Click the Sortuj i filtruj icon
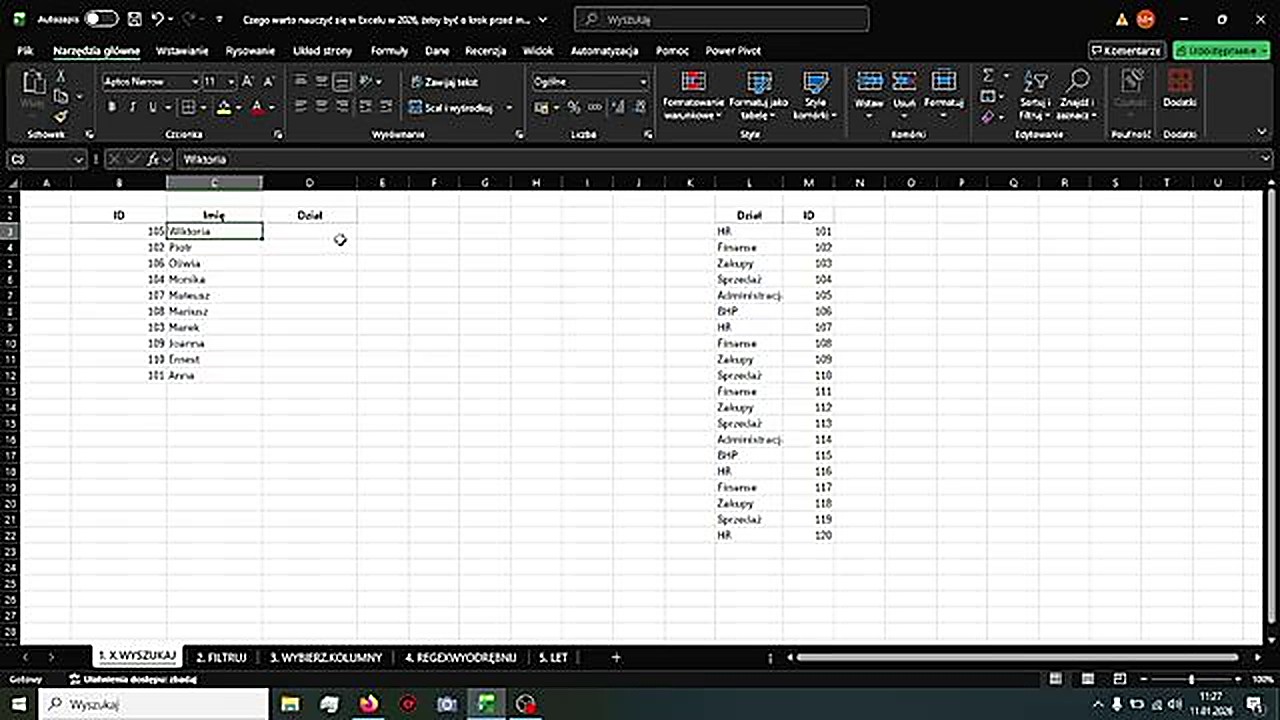This screenshot has width=1280, height=720. 1035,83
